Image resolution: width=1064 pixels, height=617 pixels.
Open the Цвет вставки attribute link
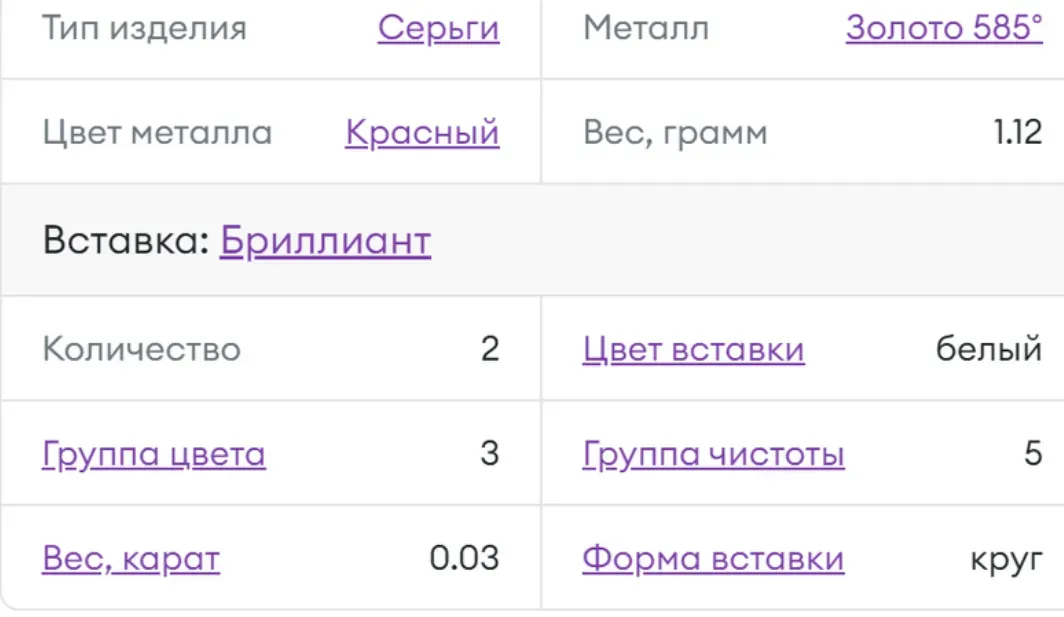(694, 349)
